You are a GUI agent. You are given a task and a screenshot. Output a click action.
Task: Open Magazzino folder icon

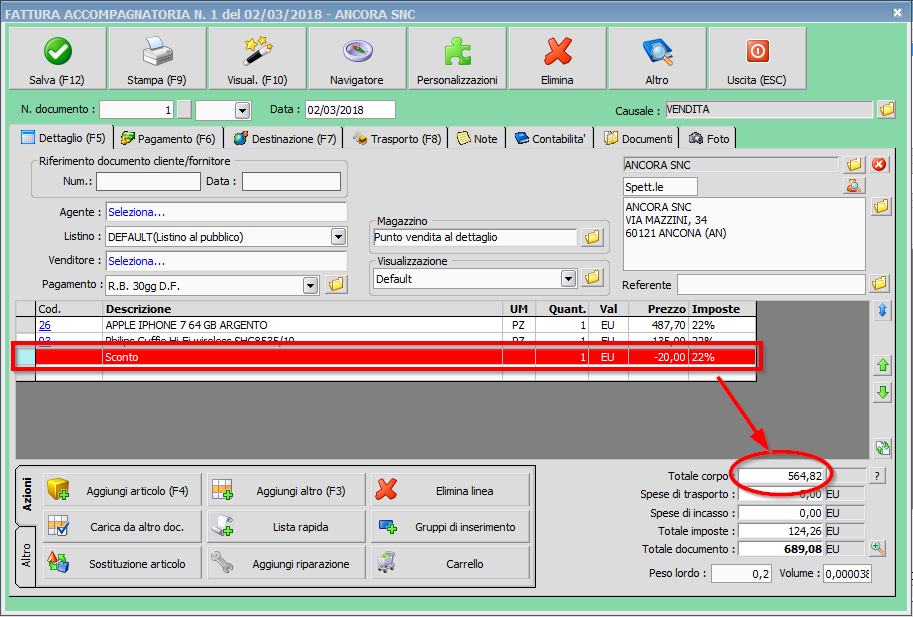coord(592,237)
